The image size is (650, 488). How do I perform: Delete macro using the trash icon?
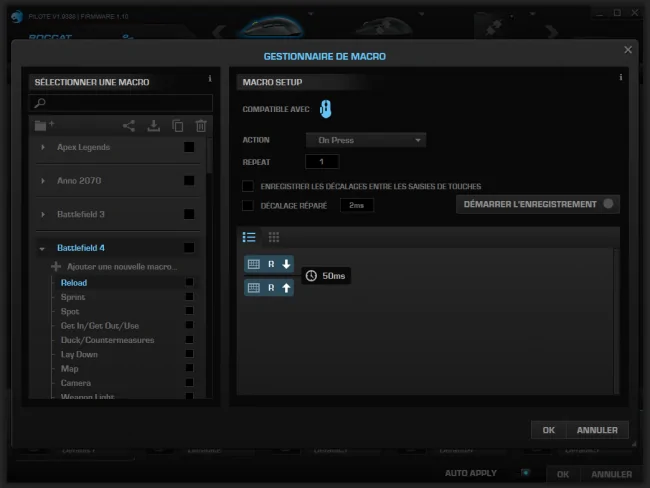[x=201, y=126]
